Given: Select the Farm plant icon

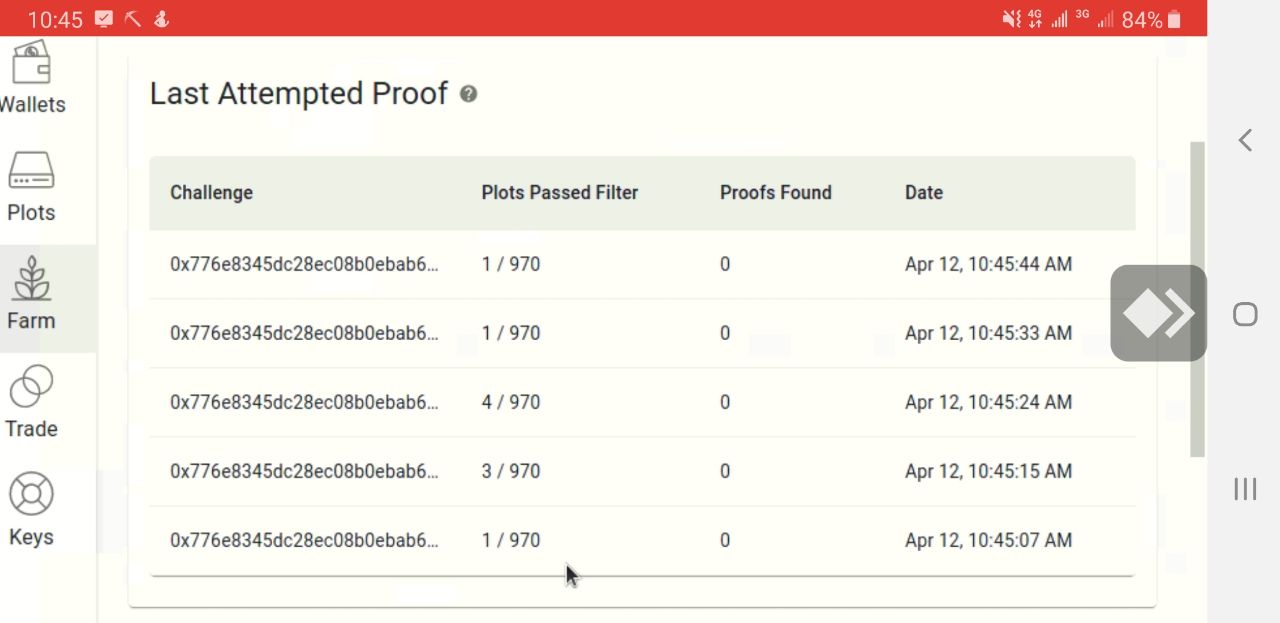Looking at the screenshot, I should click(31, 278).
